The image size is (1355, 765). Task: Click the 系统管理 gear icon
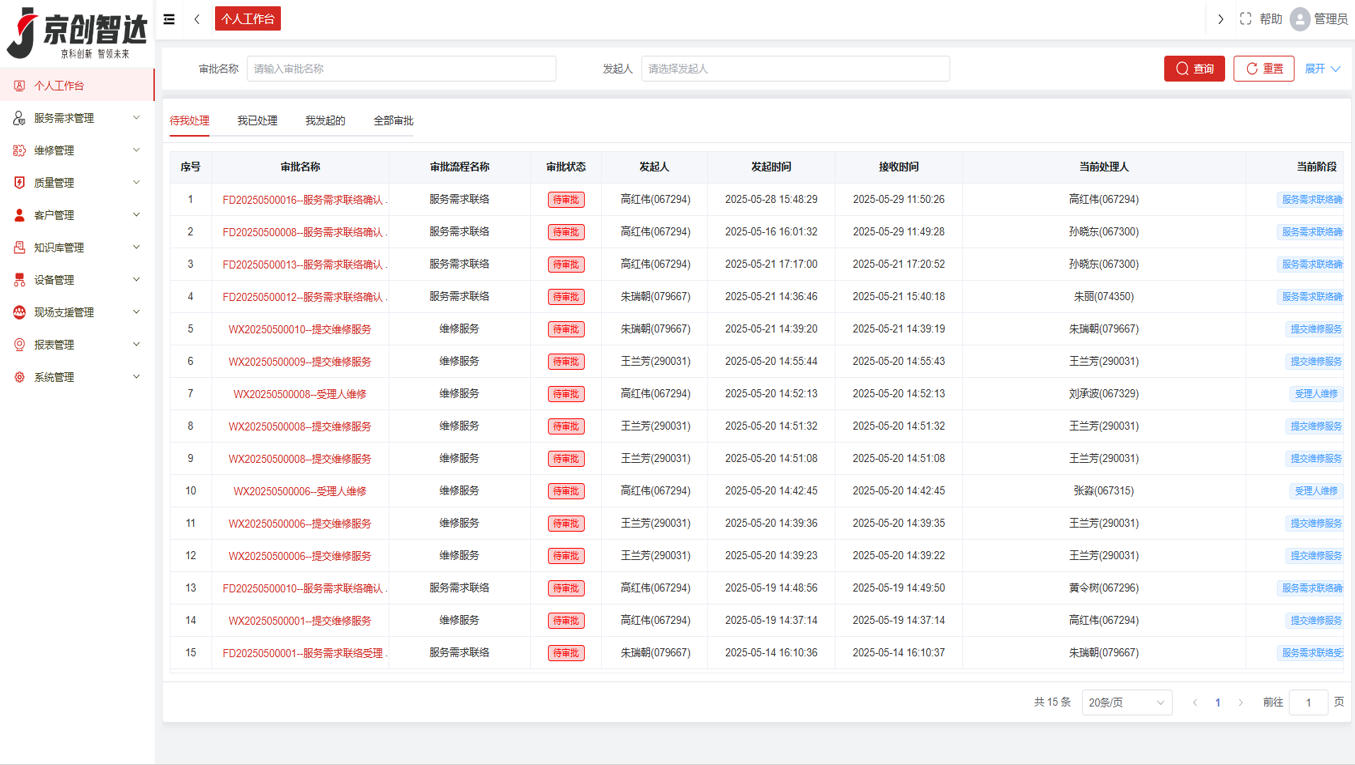(19, 377)
